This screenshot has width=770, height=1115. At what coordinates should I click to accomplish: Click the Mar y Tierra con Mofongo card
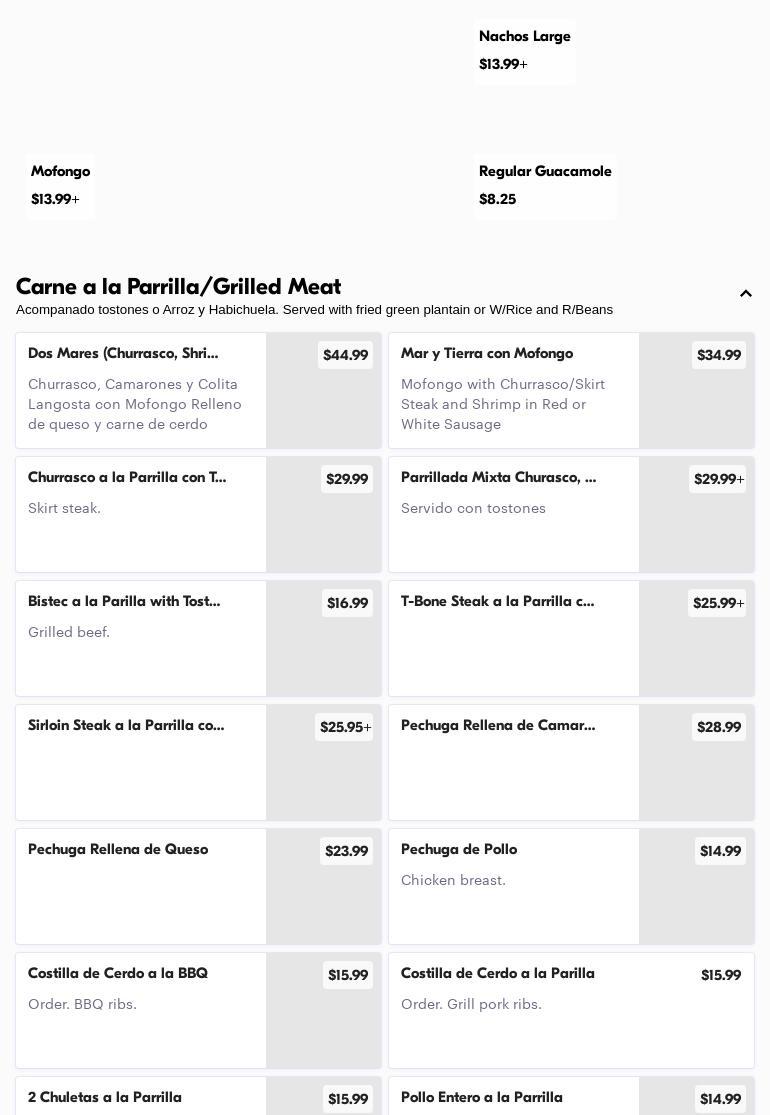513,391
